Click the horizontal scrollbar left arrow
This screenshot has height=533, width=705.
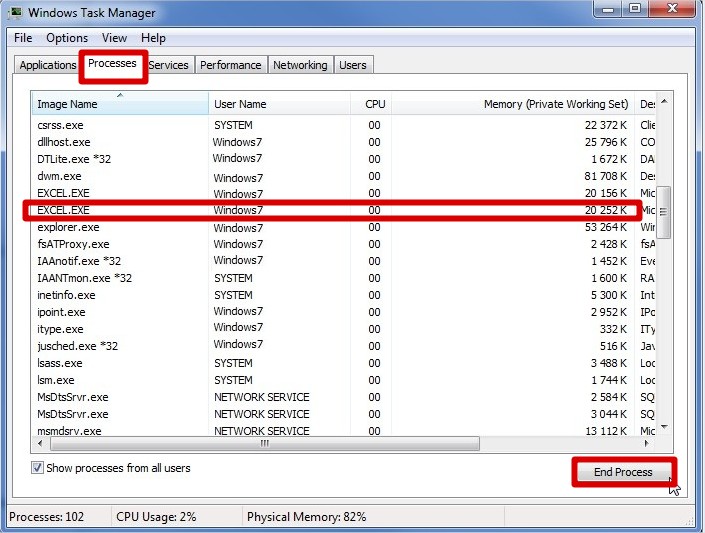(x=42, y=442)
